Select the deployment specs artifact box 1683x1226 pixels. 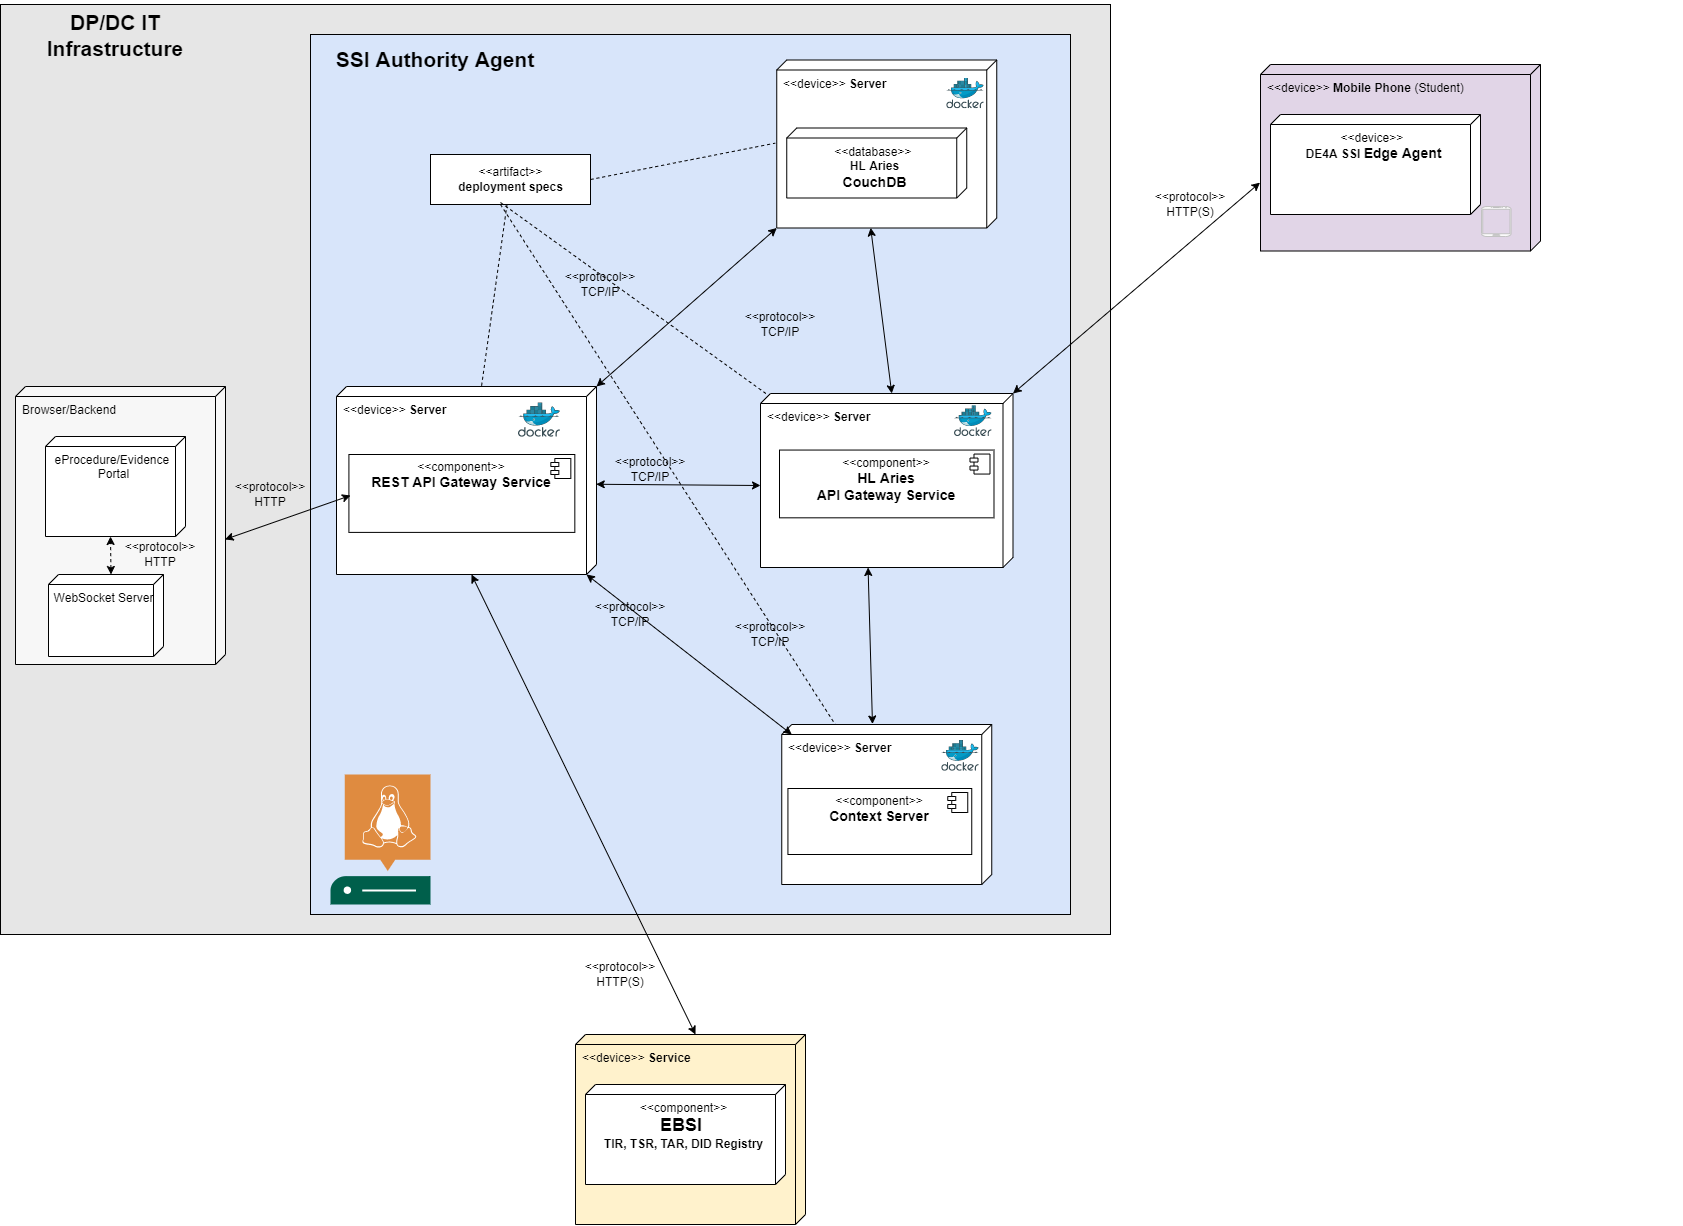(x=510, y=180)
